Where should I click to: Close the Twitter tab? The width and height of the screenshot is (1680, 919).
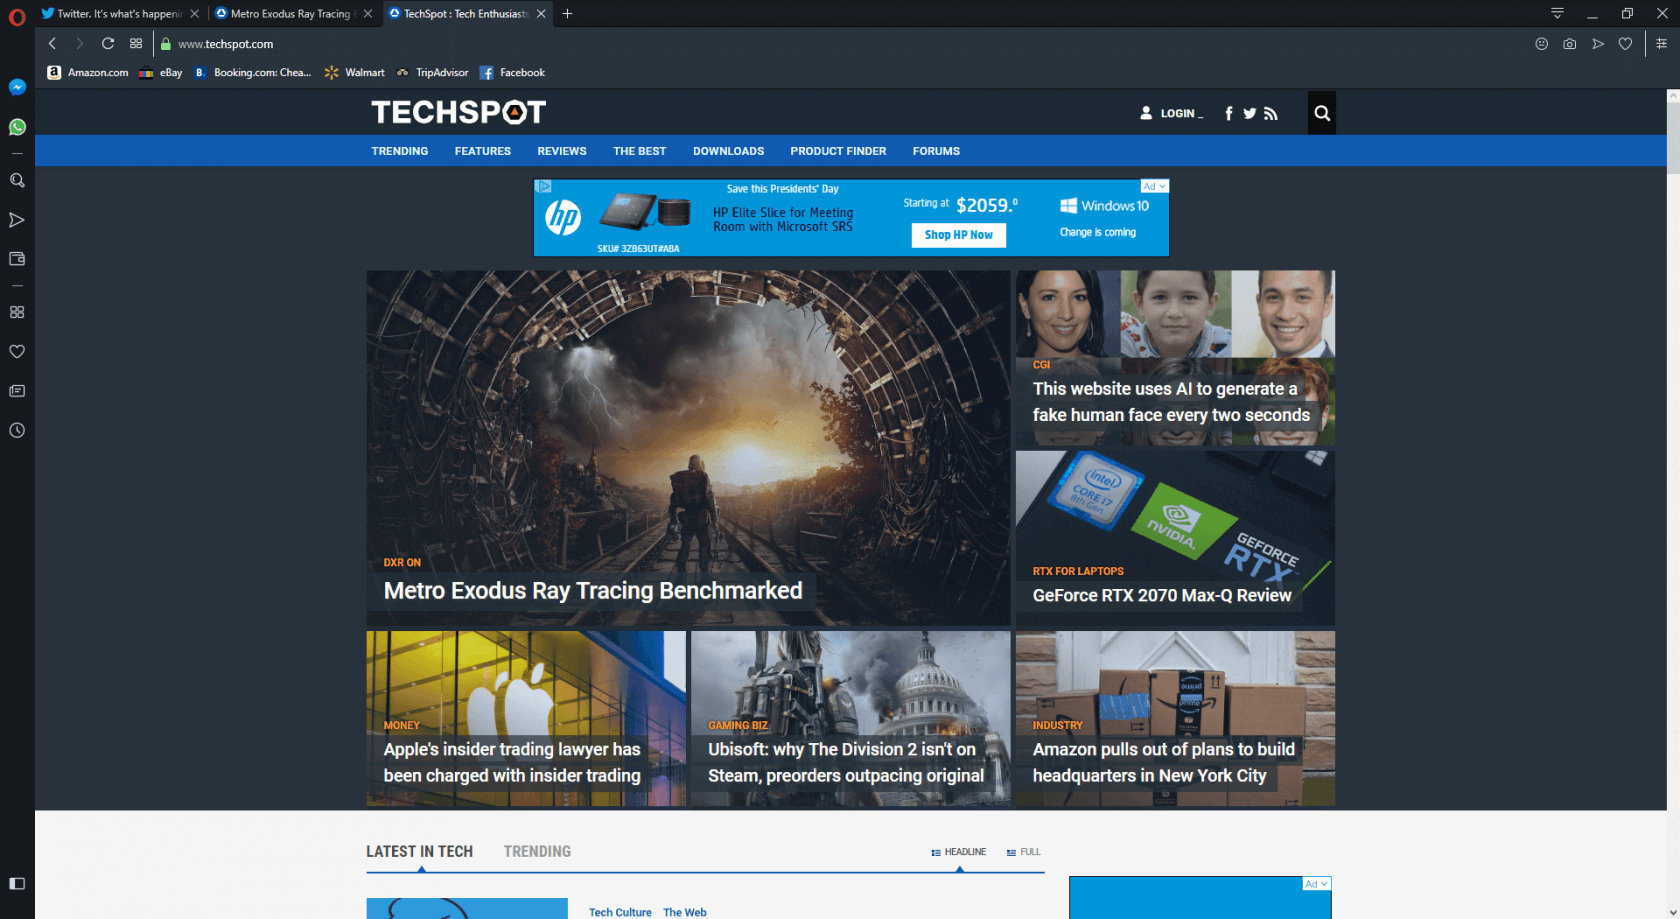pos(194,14)
